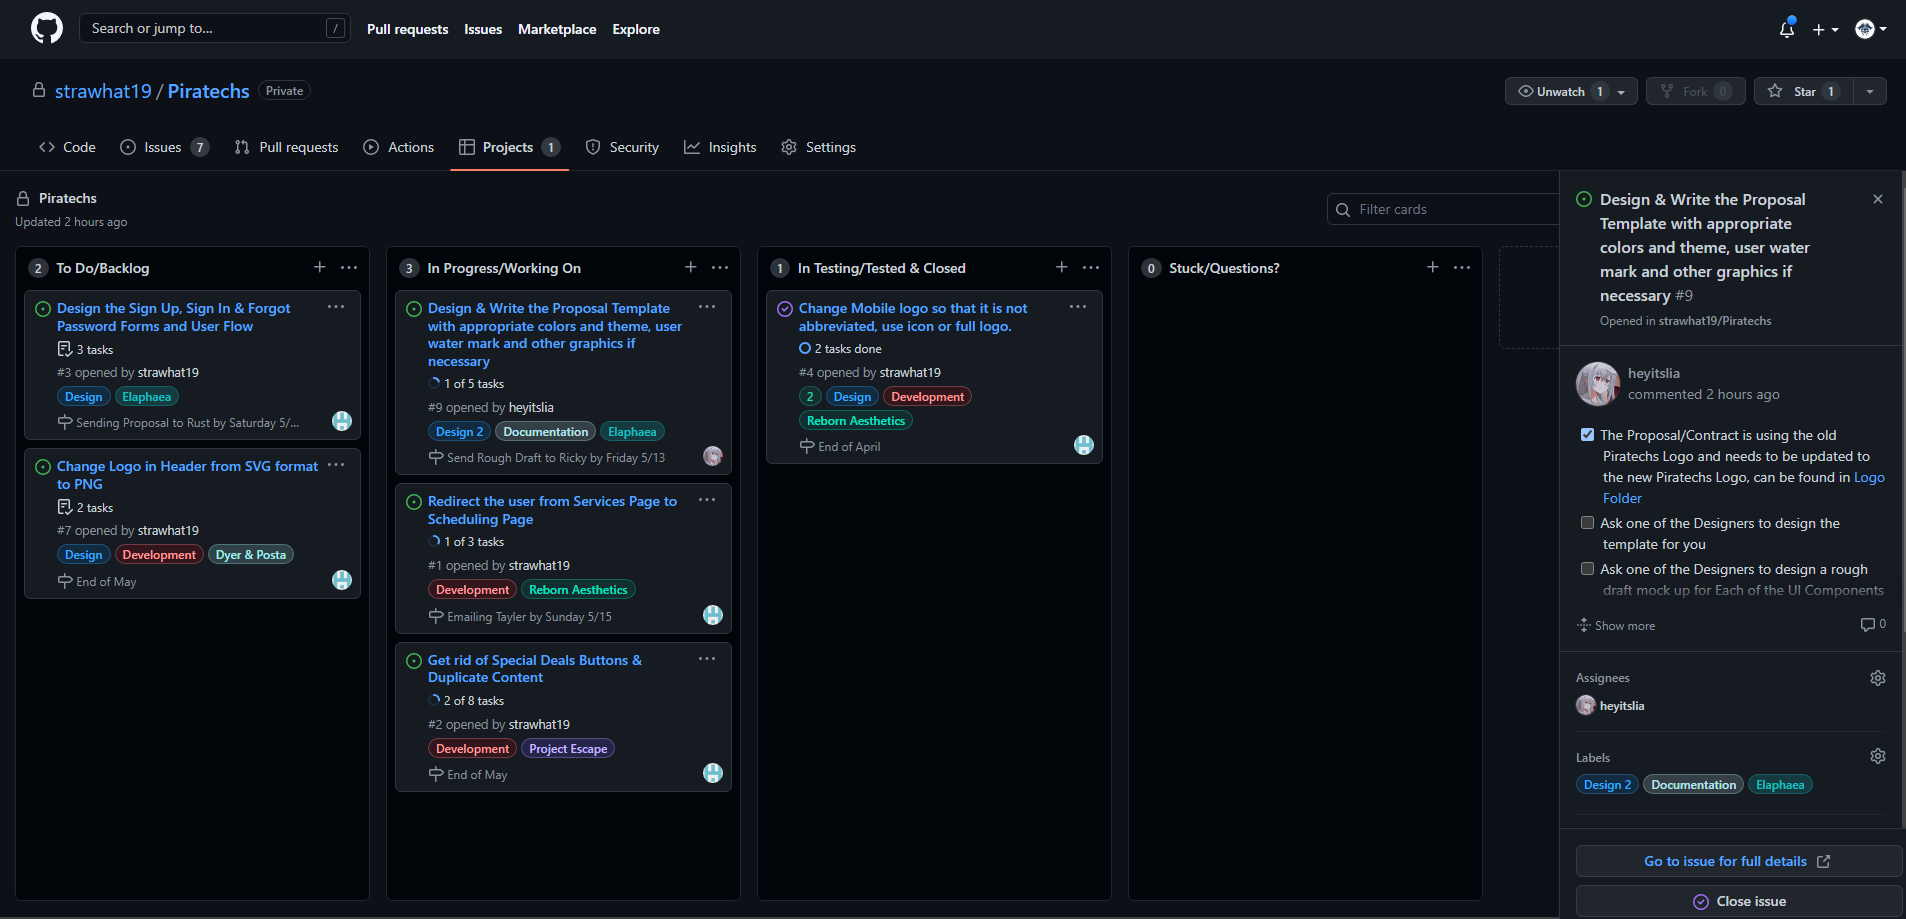Screen dimensions: 1906x919
Task: Open the strawhat19 owner link
Action: (x=103, y=91)
